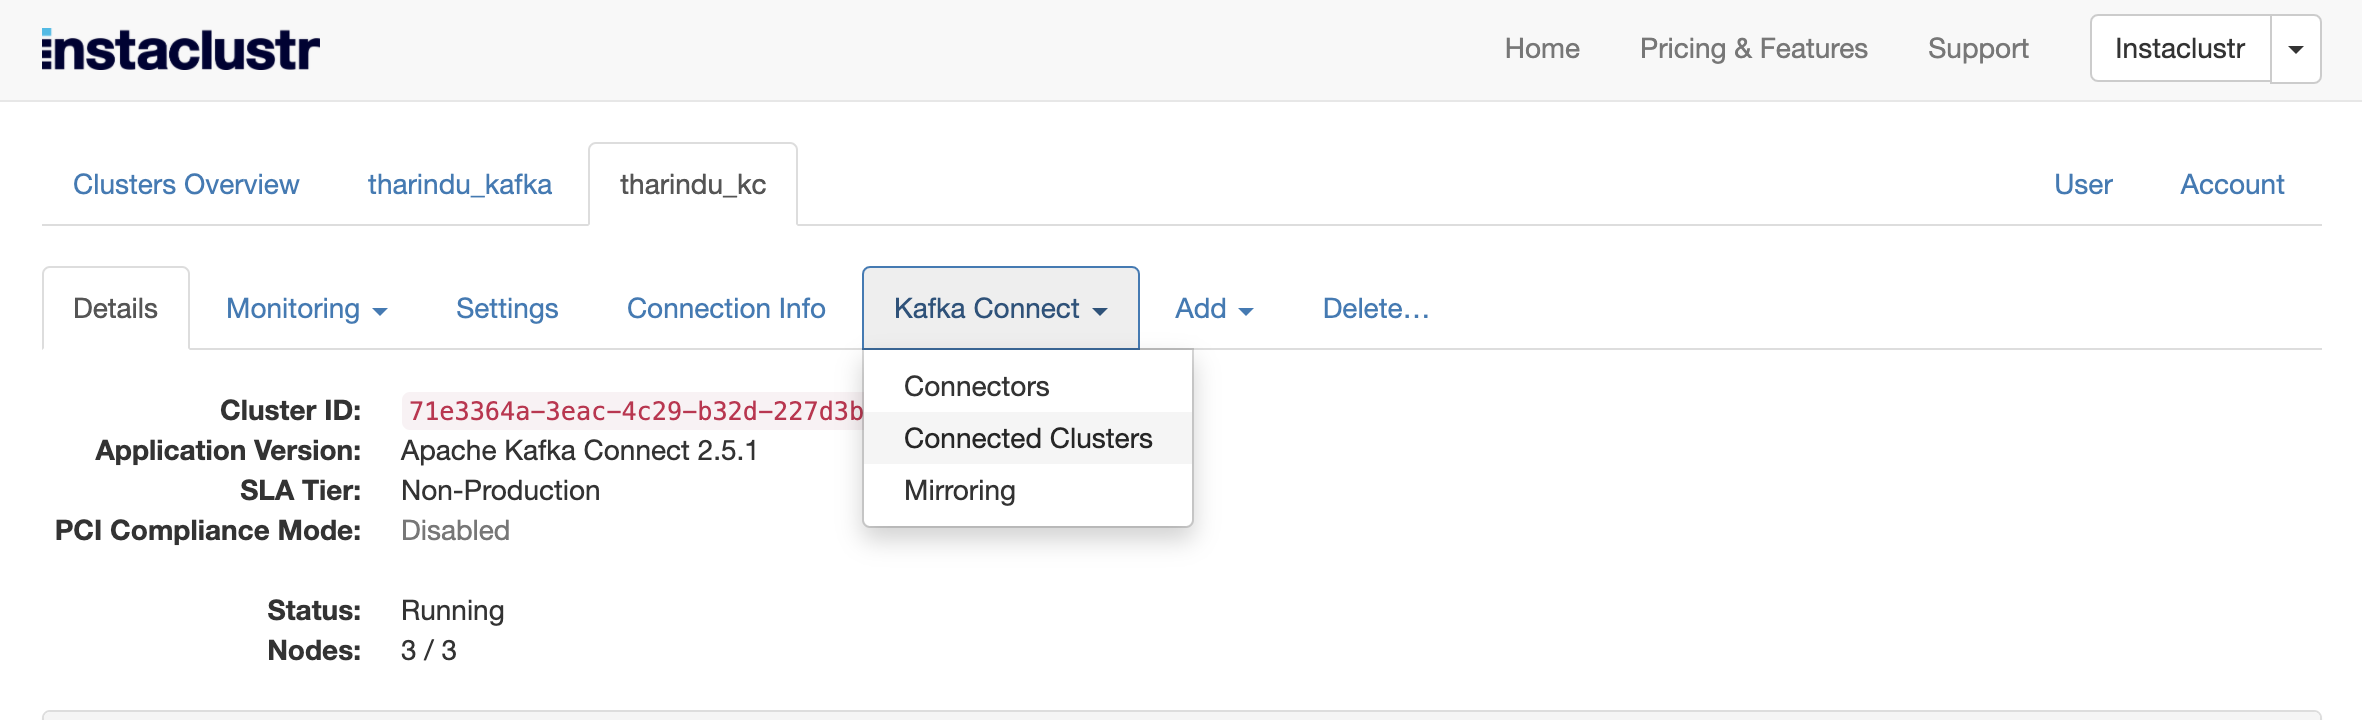The image size is (2362, 720).
Task: Open the tharindu_kafka cluster tab
Action: 460,184
